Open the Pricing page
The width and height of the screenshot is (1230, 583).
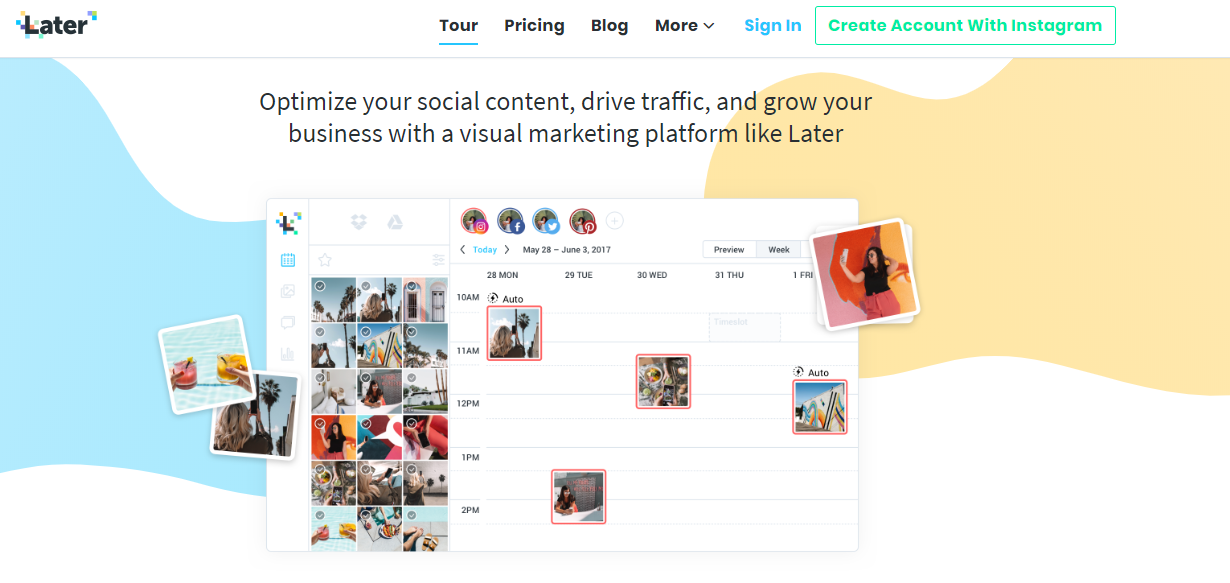pyautogui.click(x=534, y=26)
